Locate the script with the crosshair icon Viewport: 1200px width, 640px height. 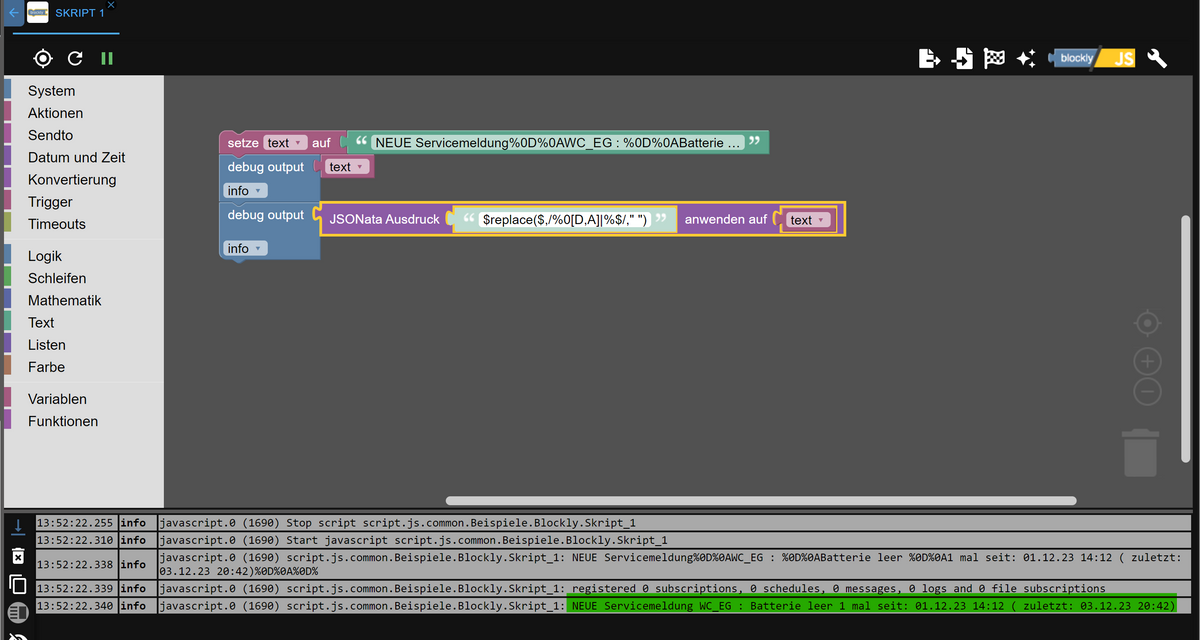coord(42,59)
